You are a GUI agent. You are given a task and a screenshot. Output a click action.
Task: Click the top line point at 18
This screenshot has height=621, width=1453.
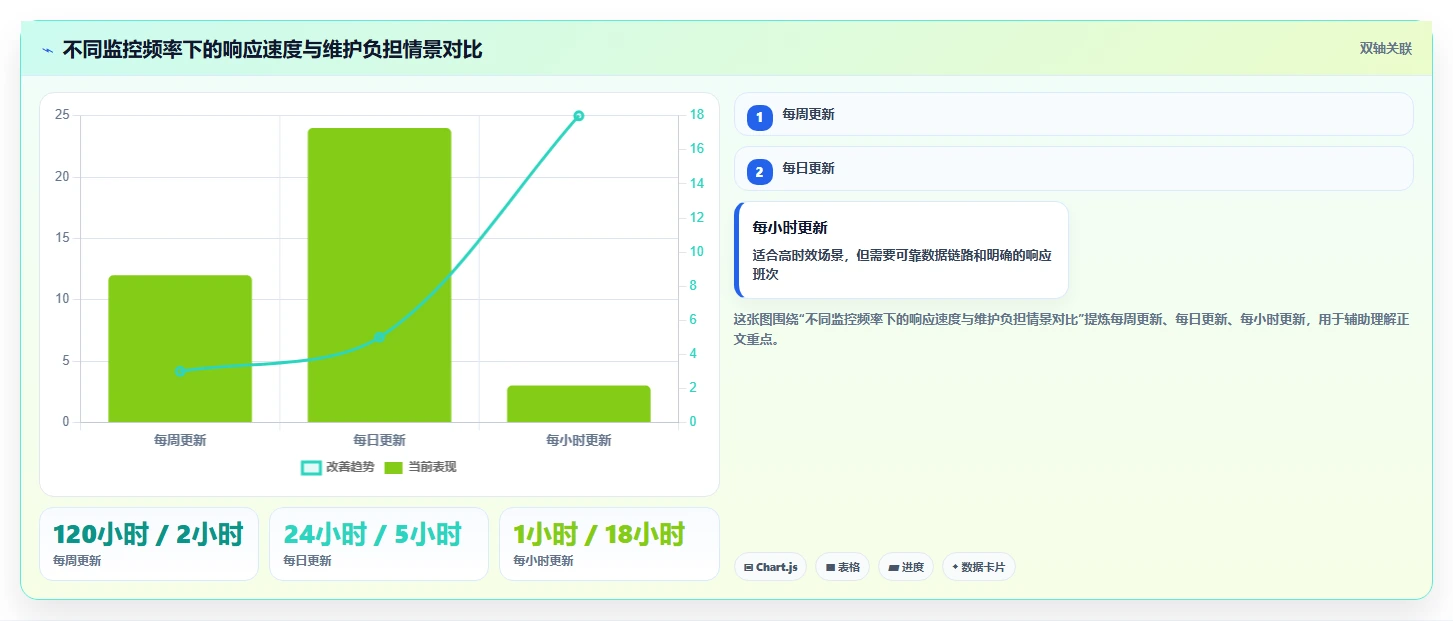[578, 116]
